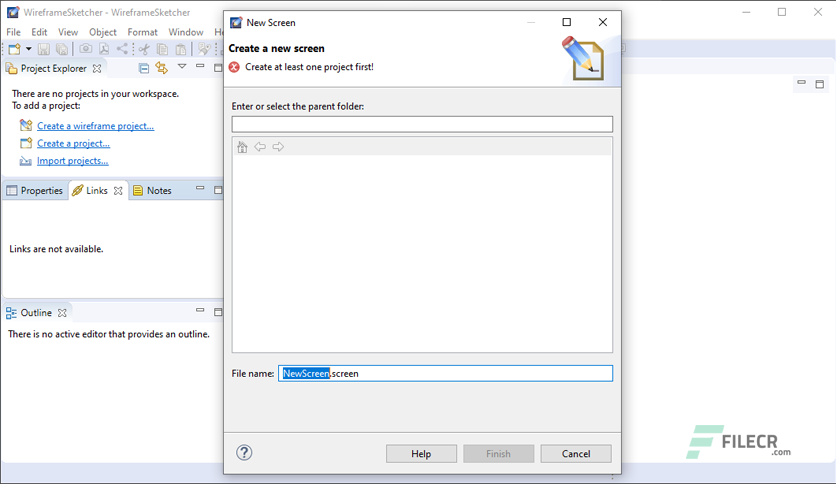Close the Project Explorer tab
This screenshot has width=836, height=484.
(97, 68)
